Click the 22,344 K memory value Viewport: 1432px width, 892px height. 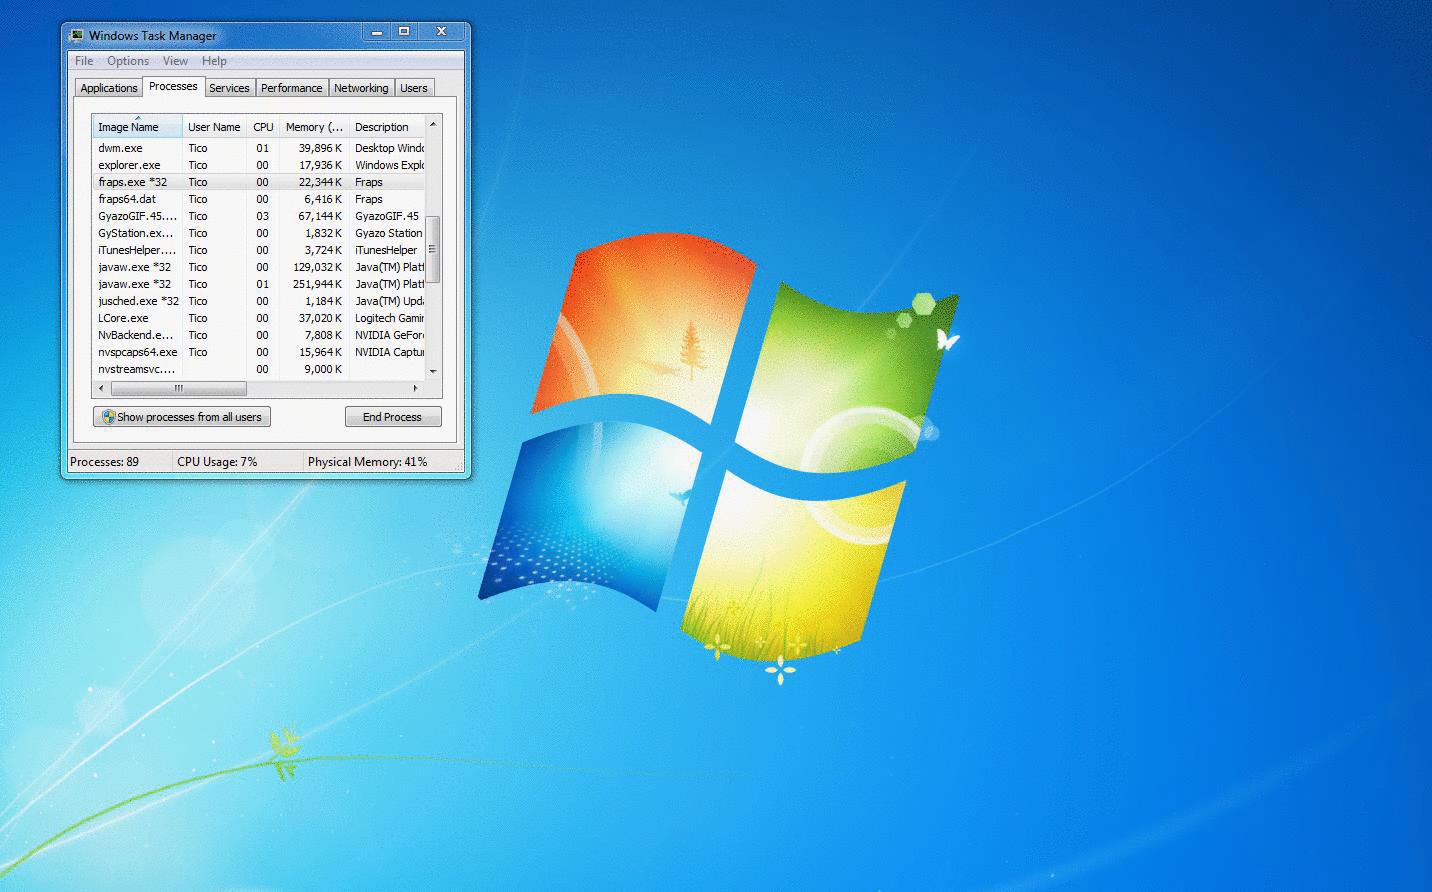(320, 182)
